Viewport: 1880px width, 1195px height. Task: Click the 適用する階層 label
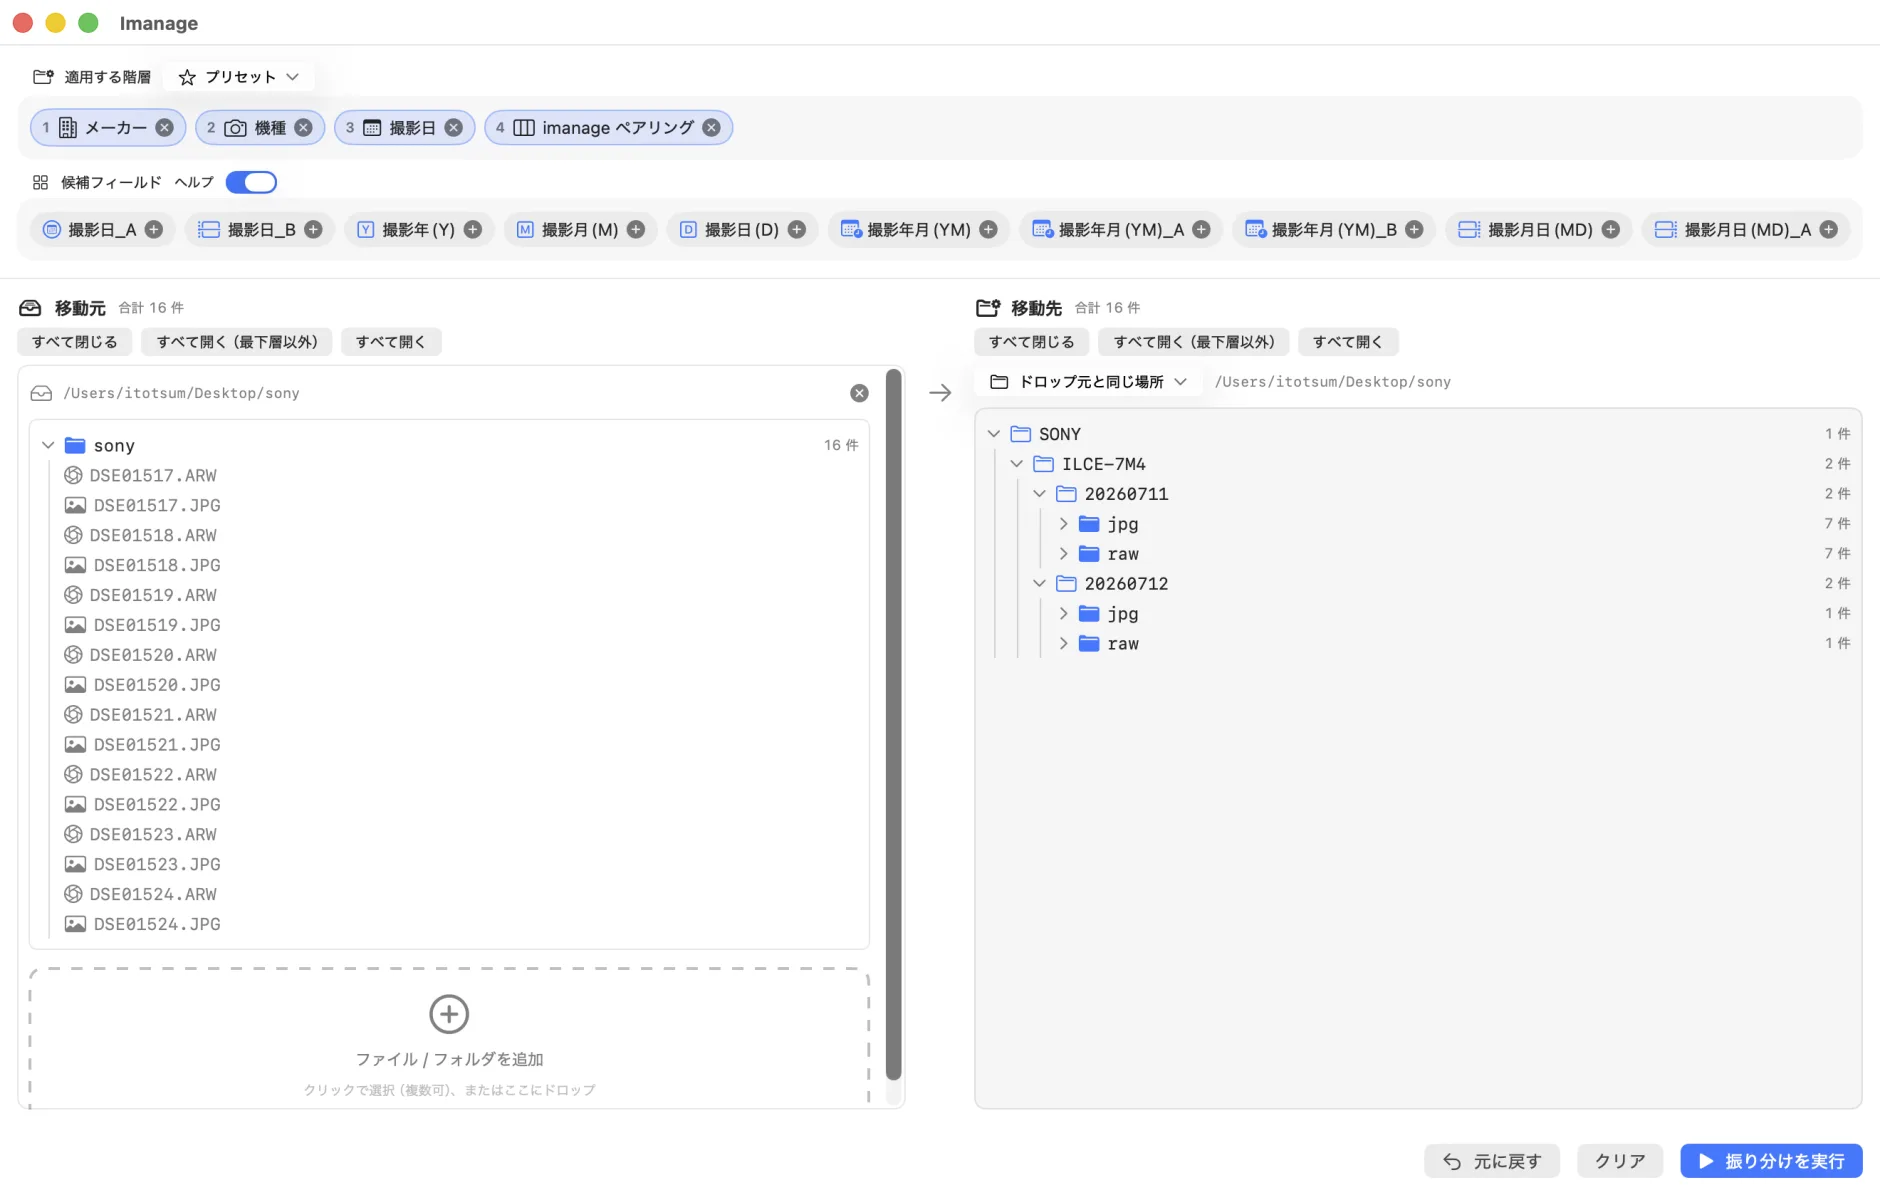[108, 77]
